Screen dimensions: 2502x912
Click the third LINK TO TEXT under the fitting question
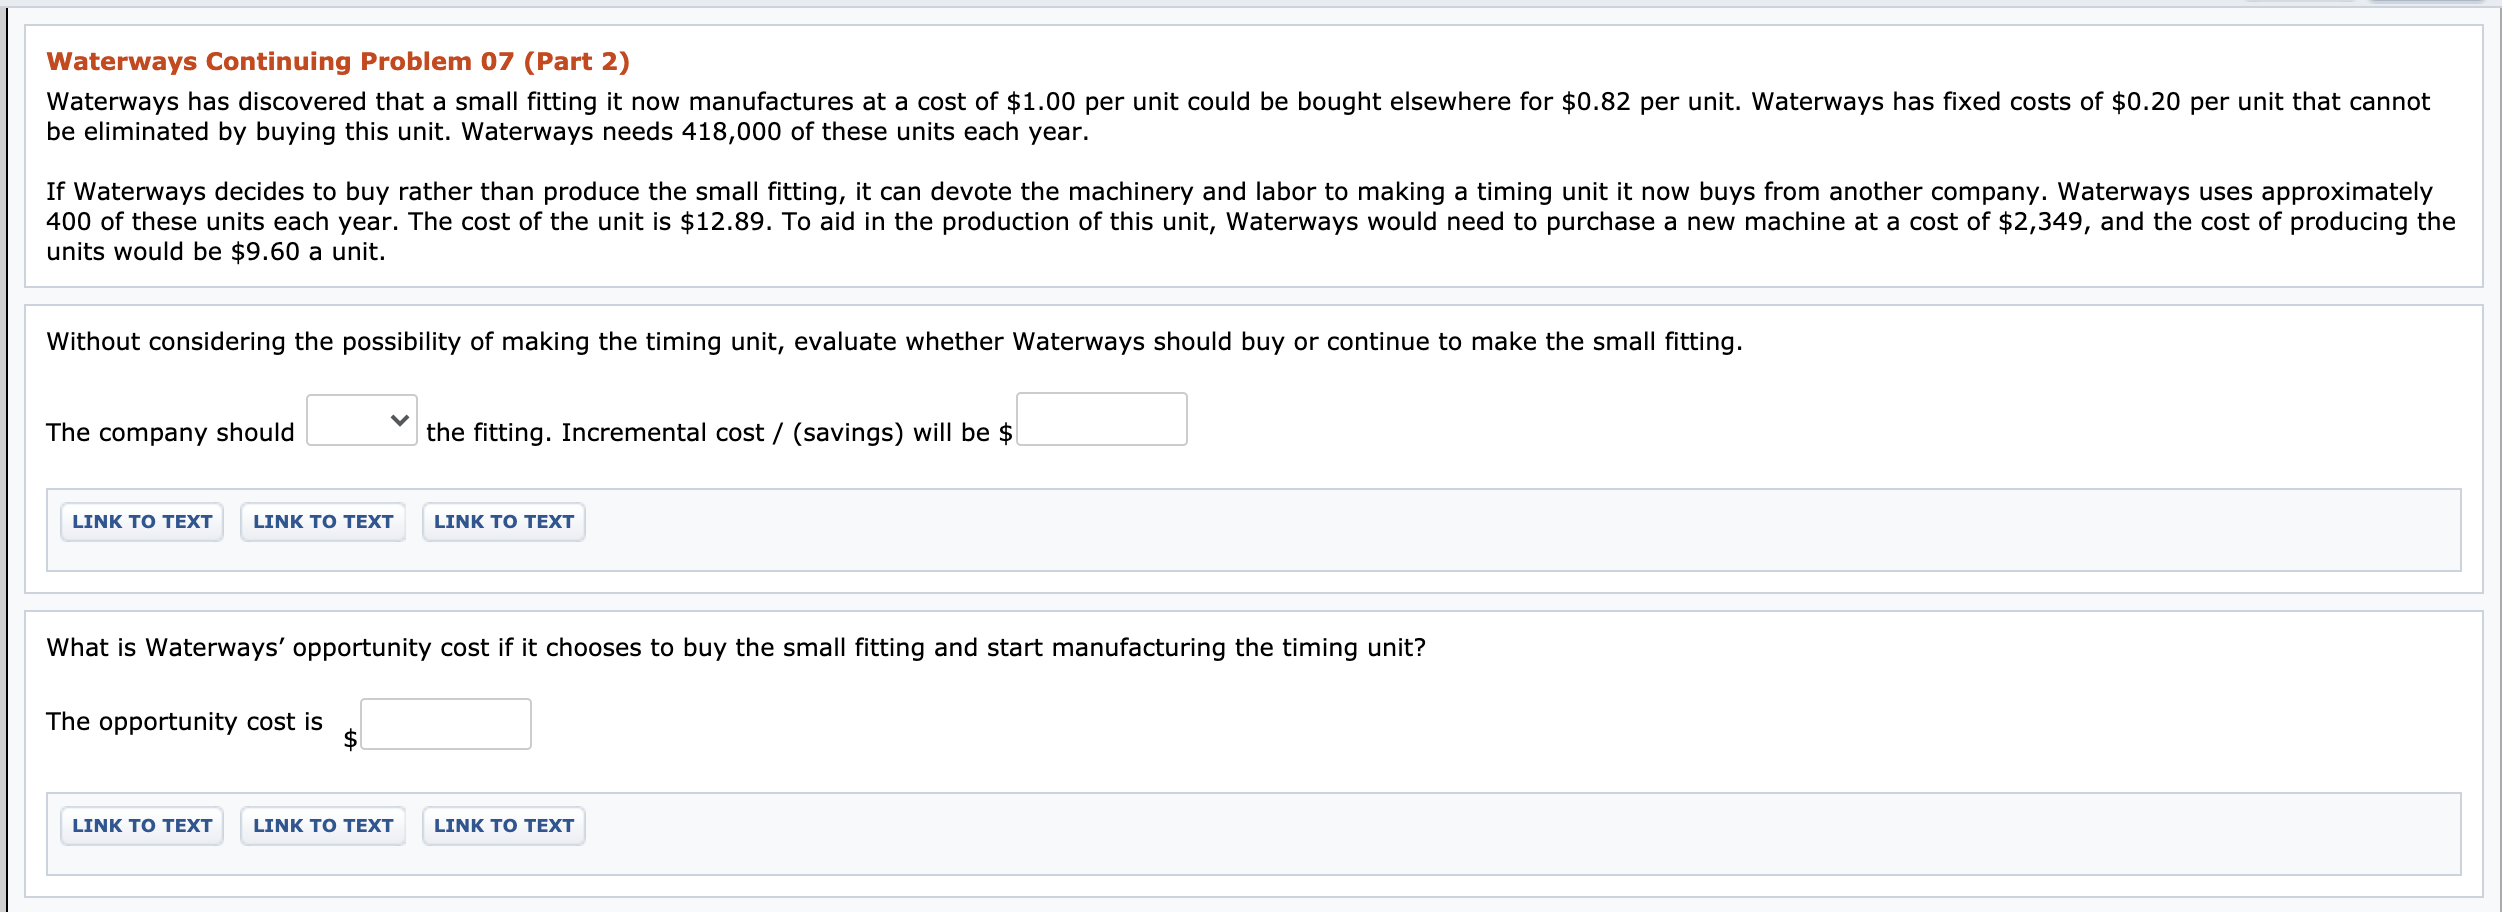(503, 521)
